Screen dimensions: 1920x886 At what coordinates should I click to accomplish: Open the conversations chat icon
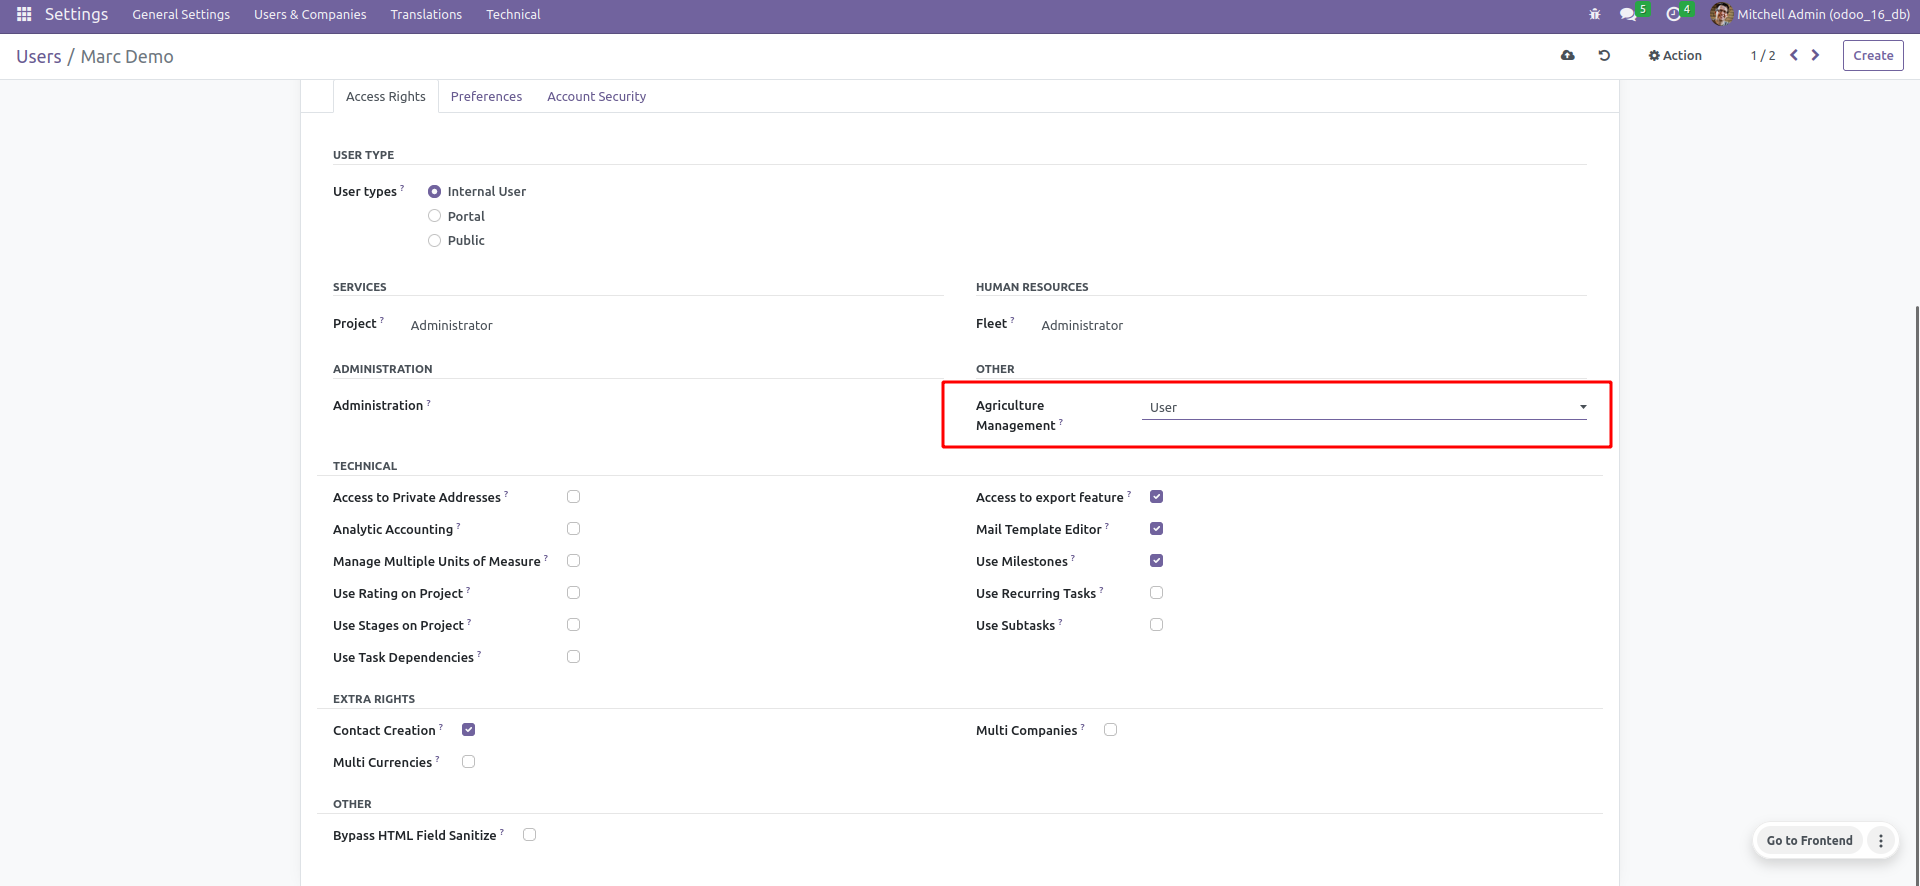tap(1629, 14)
